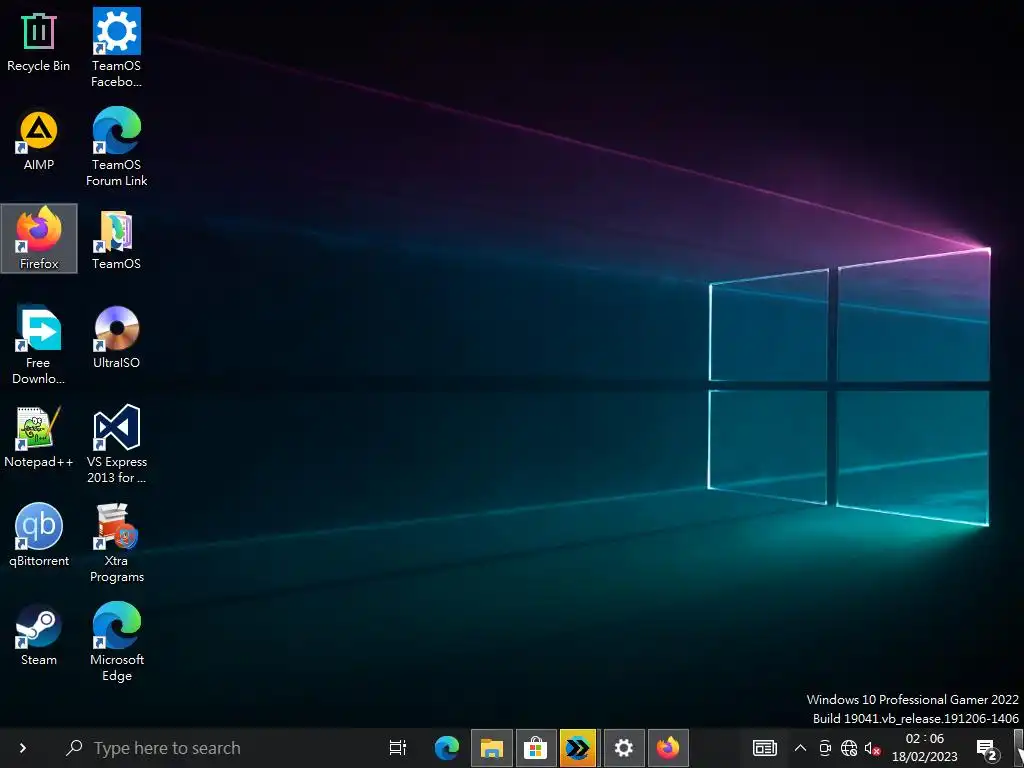Select the AIMP desktop shortcut

39,141
